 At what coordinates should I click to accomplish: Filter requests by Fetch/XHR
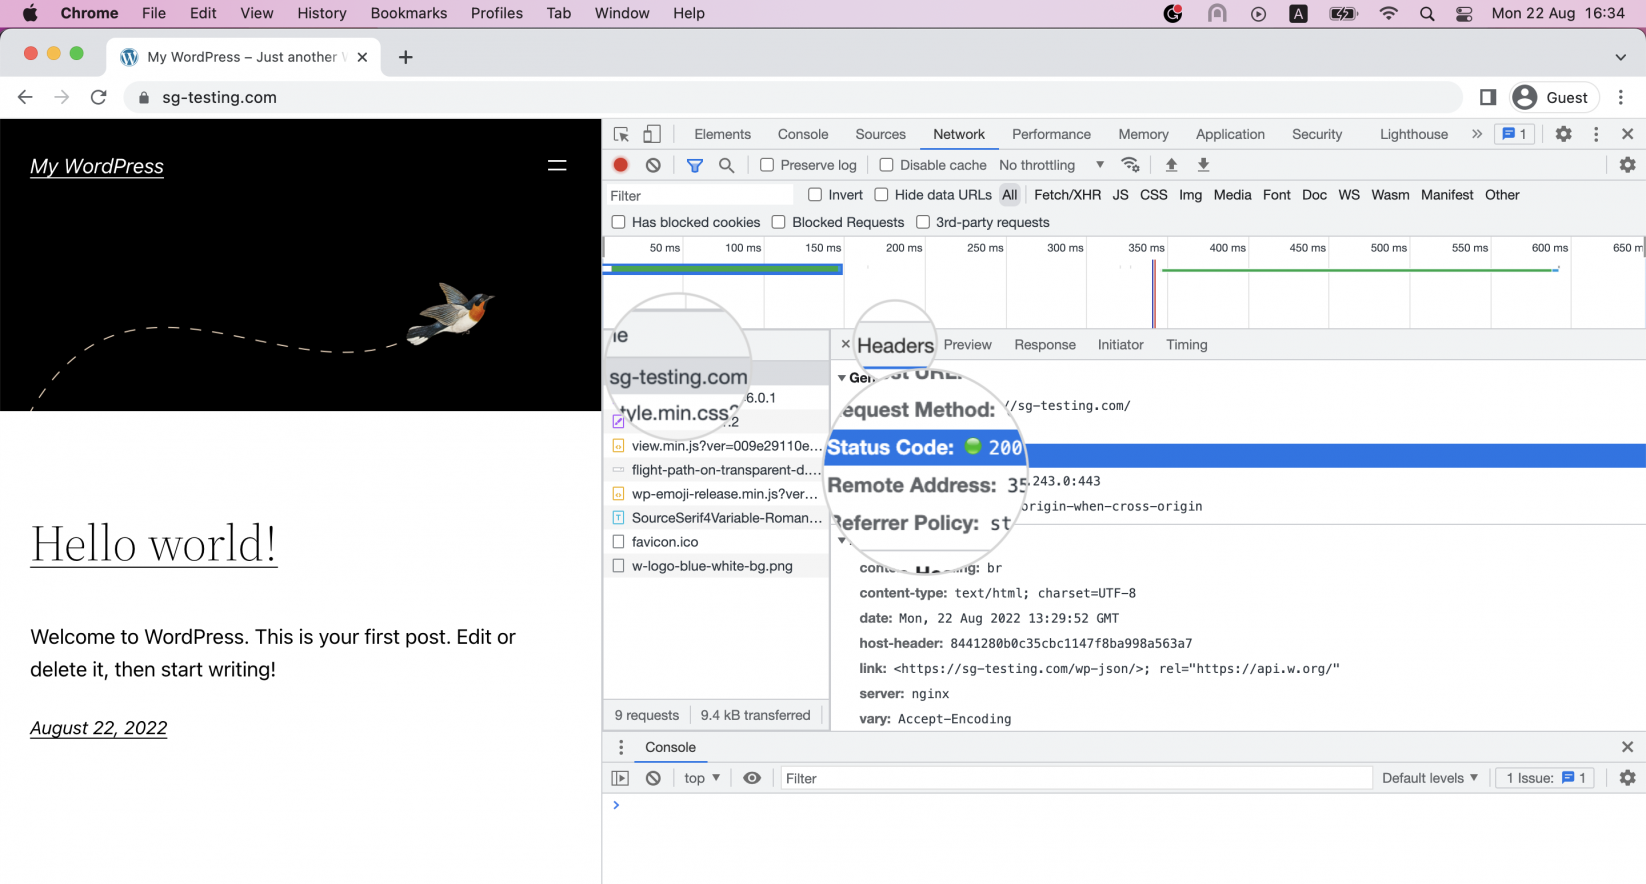(x=1067, y=195)
